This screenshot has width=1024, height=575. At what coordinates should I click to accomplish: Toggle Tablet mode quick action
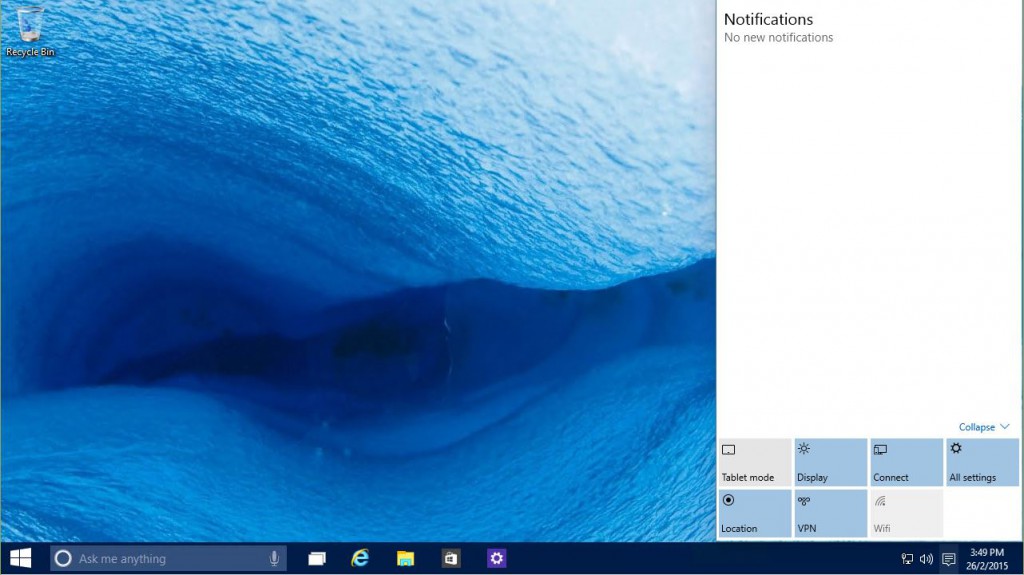pyautogui.click(x=755, y=462)
